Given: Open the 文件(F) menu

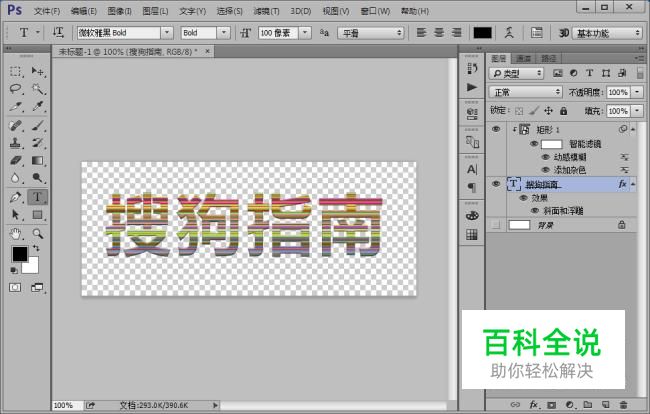Looking at the screenshot, I should pos(47,11).
